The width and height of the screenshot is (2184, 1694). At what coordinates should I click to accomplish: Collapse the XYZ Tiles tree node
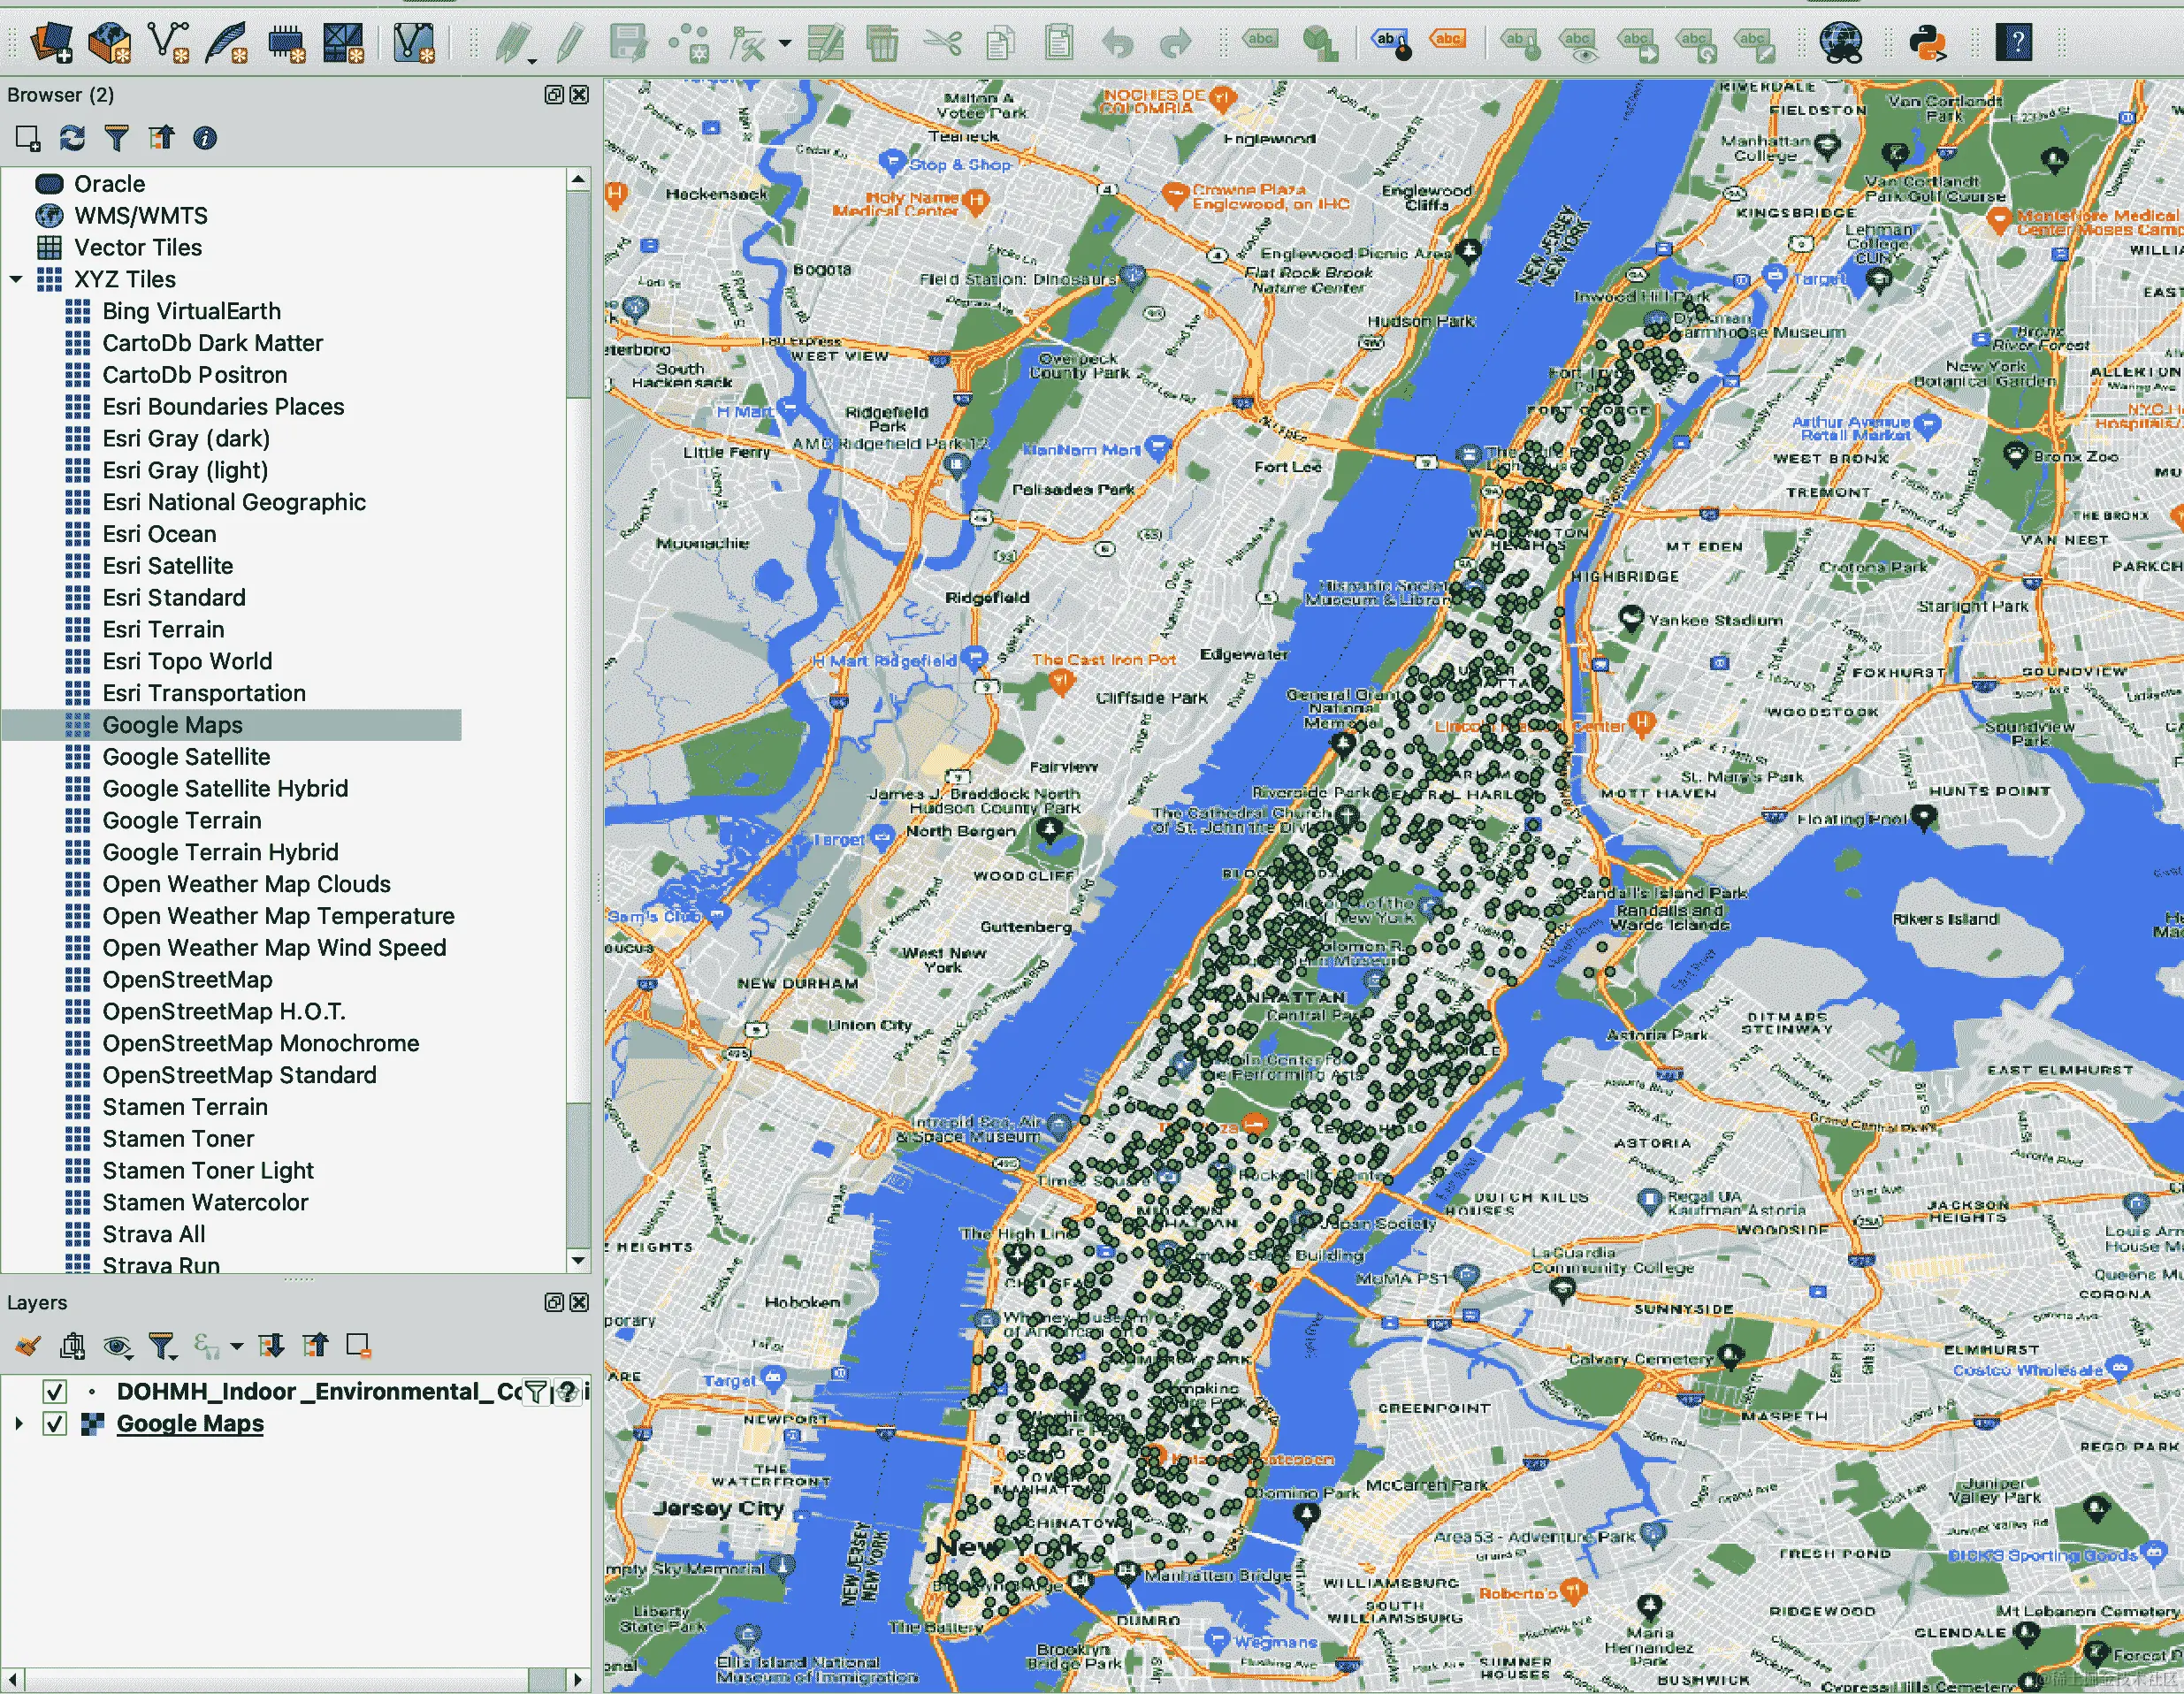pyautogui.click(x=16, y=279)
